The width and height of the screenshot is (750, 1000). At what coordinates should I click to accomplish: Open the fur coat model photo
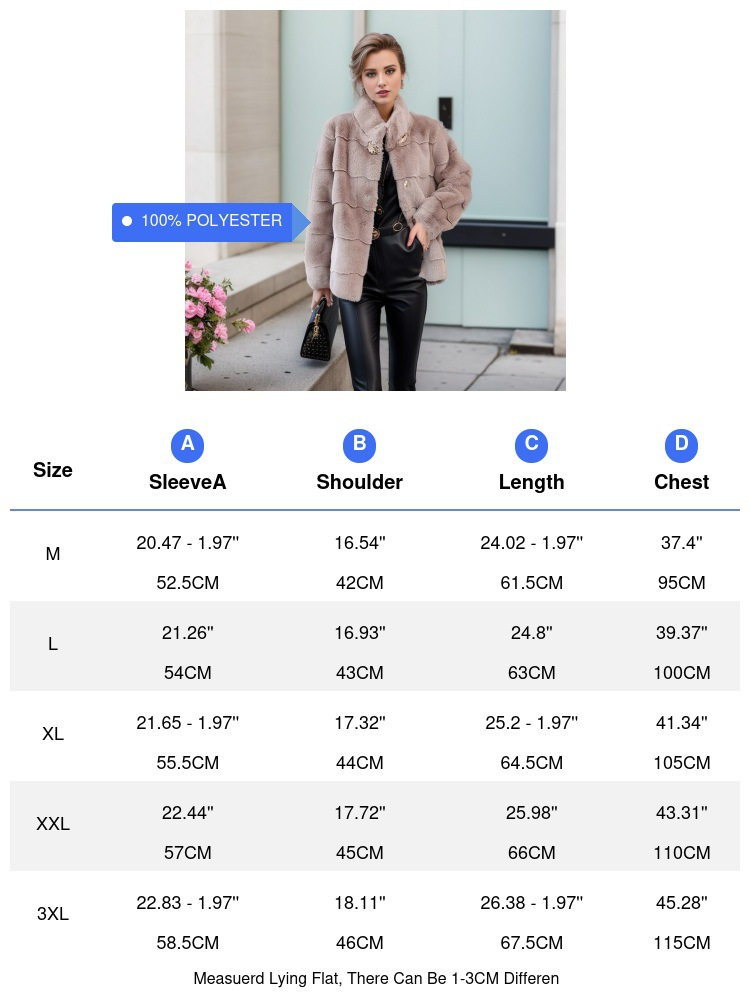[375, 200]
